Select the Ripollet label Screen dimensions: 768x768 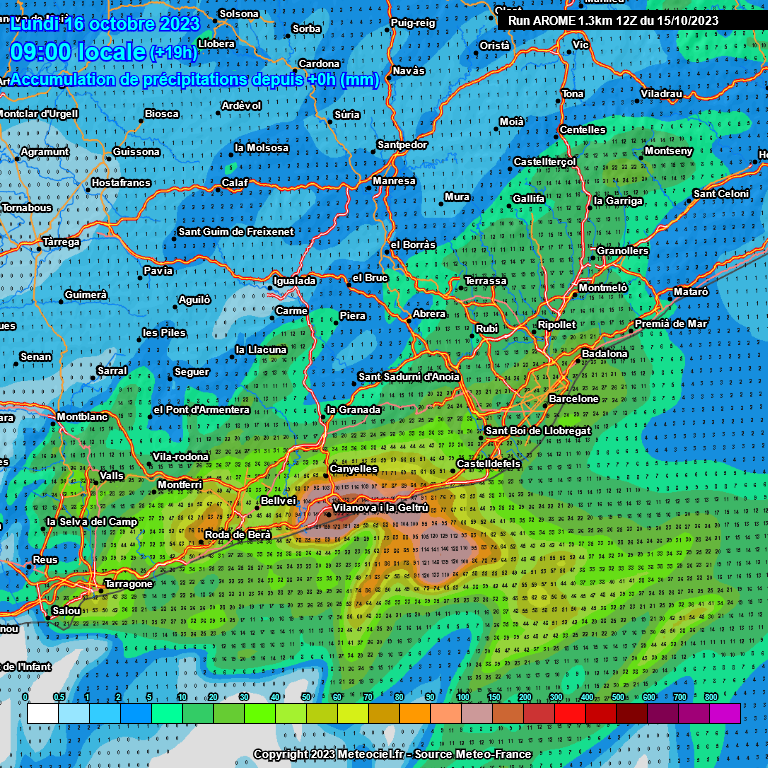(x=557, y=325)
